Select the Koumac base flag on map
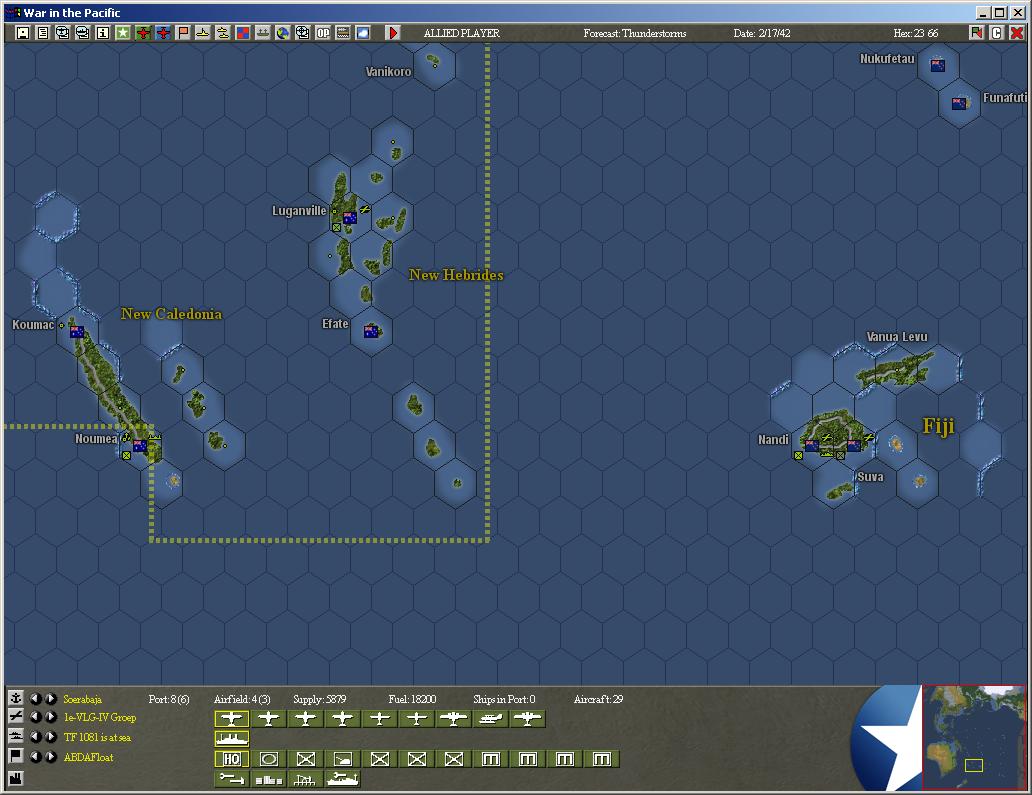This screenshot has height=795, width=1032. coord(77,332)
